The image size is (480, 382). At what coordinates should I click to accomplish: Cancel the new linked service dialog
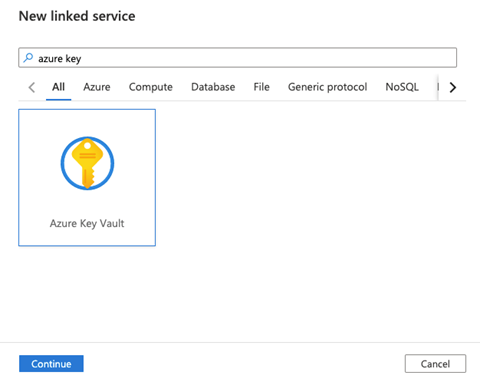pos(435,364)
